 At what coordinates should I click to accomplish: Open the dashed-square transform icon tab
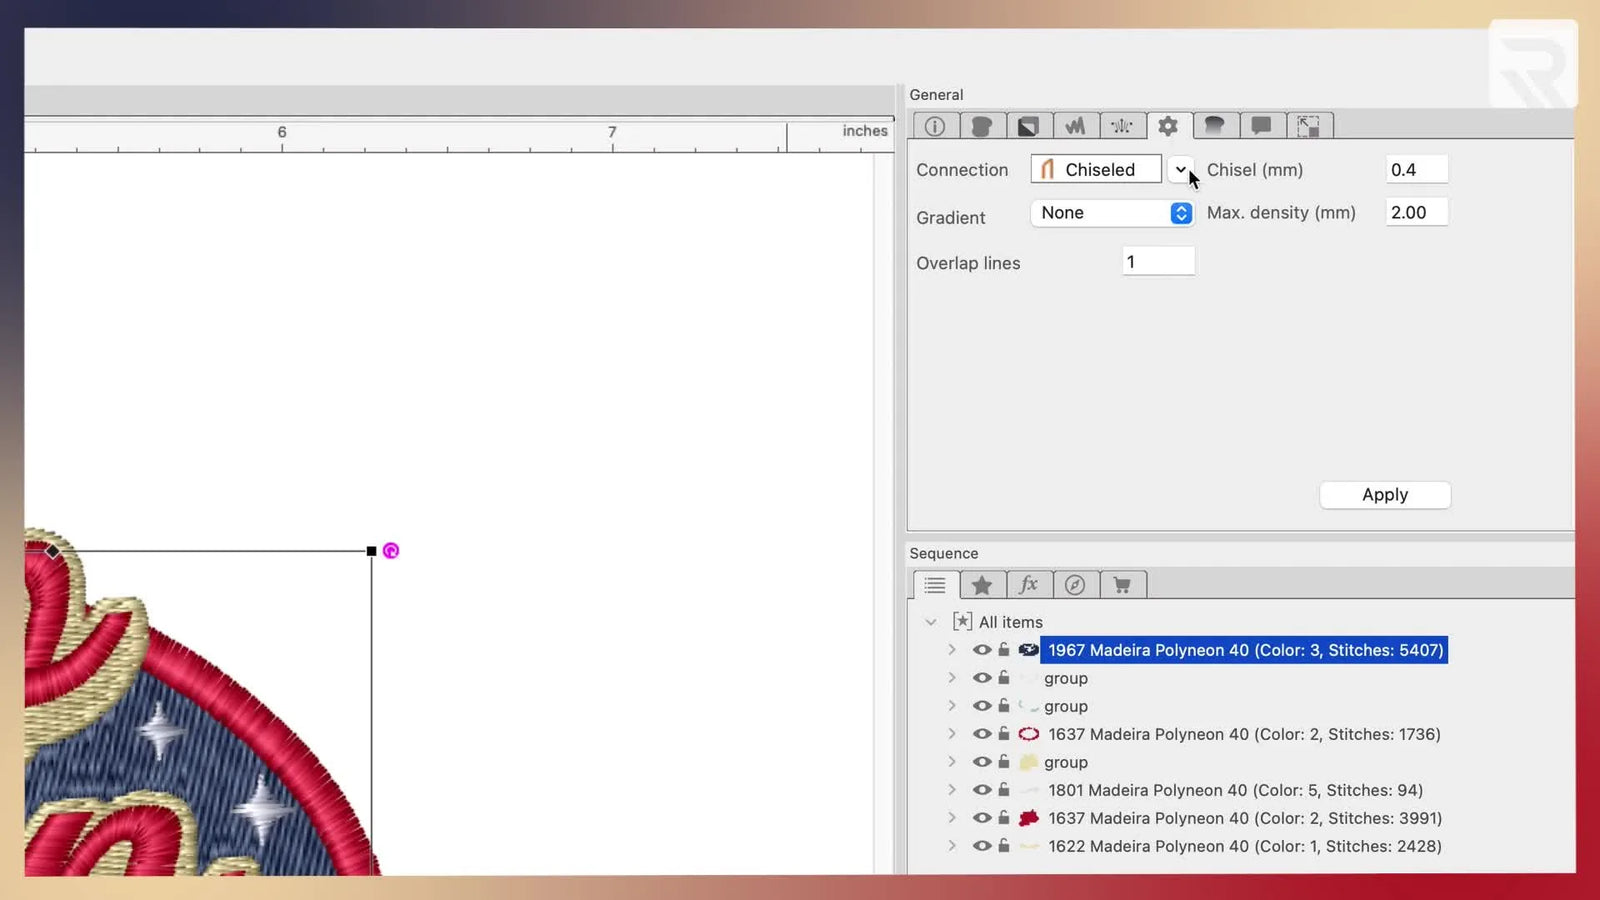[x=1308, y=126]
